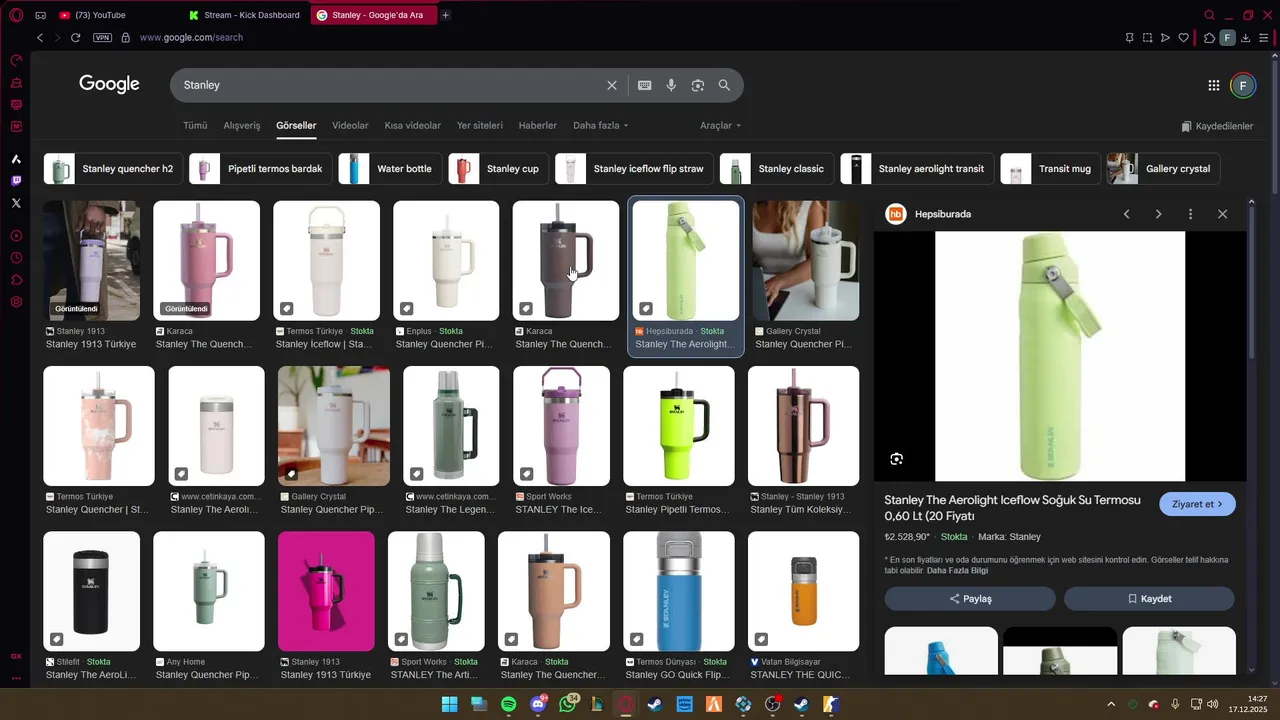Open the on-screen keyboard icon in search bar
Screen dimensions: 1280x720
pyautogui.click(x=645, y=85)
